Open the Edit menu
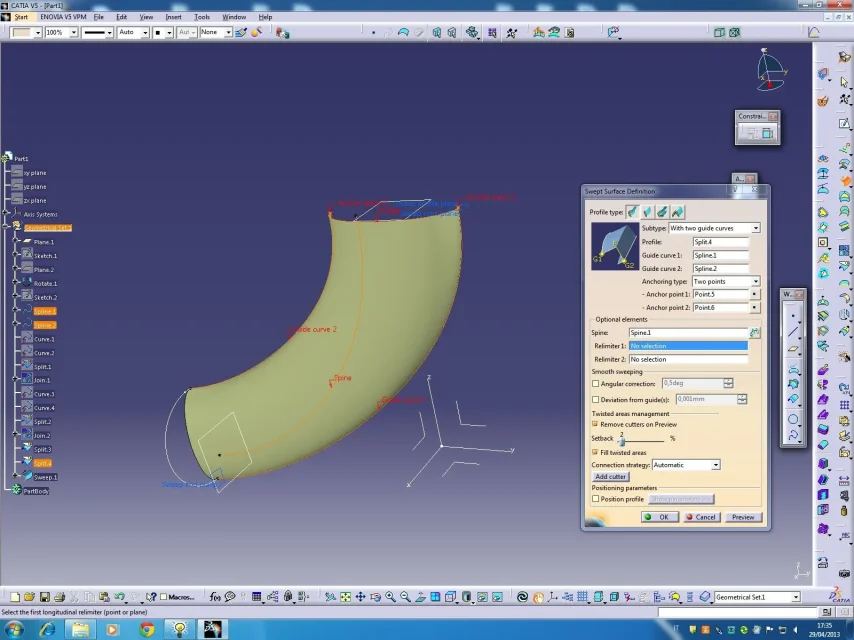The width and height of the screenshot is (854, 640). (x=121, y=17)
